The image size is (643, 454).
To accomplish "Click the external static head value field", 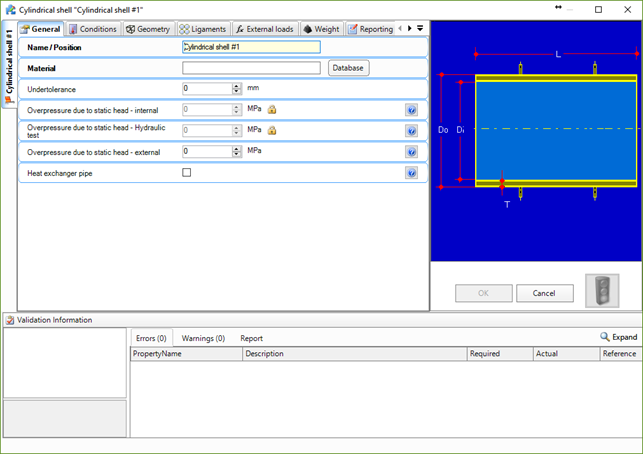I will pyautogui.click(x=207, y=151).
